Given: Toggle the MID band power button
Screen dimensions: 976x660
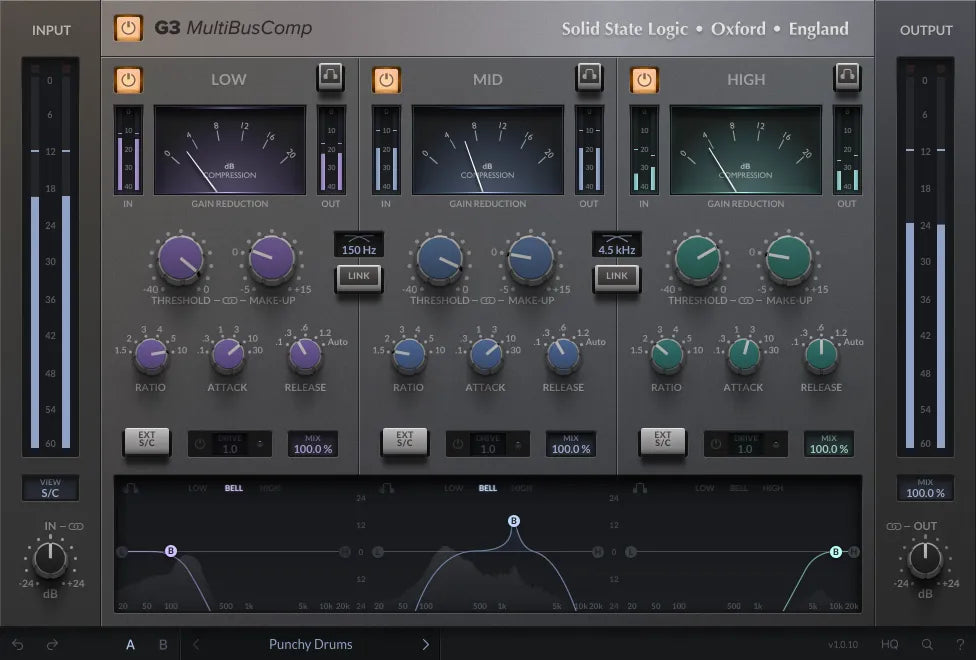Looking at the screenshot, I should coord(387,79).
